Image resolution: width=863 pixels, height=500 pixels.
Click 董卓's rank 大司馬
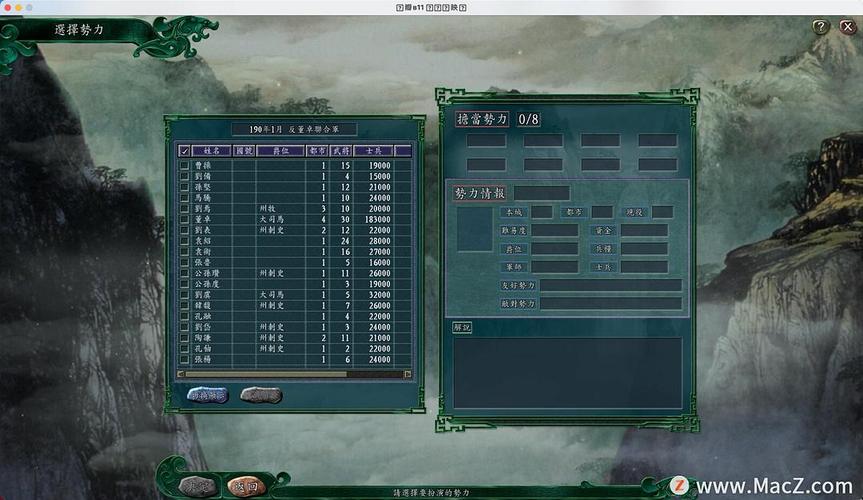coord(271,219)
